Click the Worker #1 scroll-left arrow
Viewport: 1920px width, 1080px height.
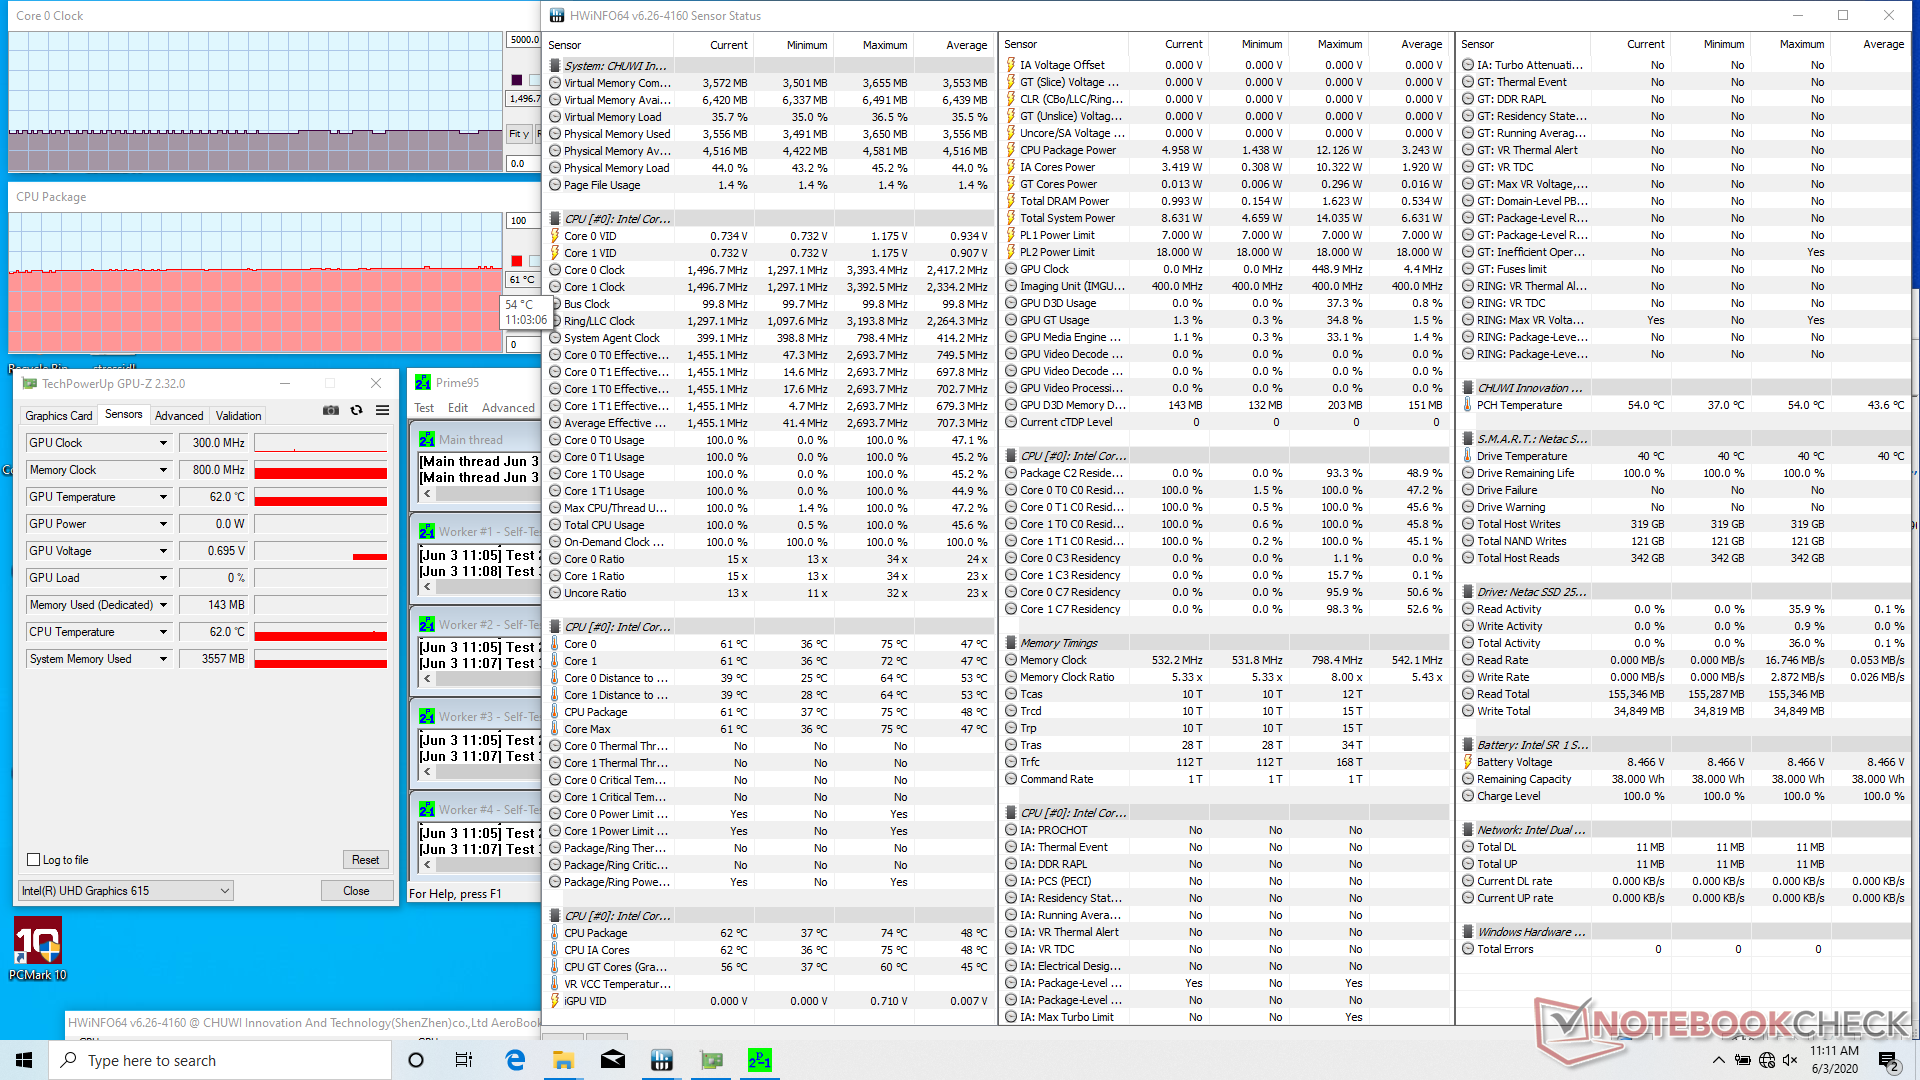pyautogui.click(x=427, y=587)
